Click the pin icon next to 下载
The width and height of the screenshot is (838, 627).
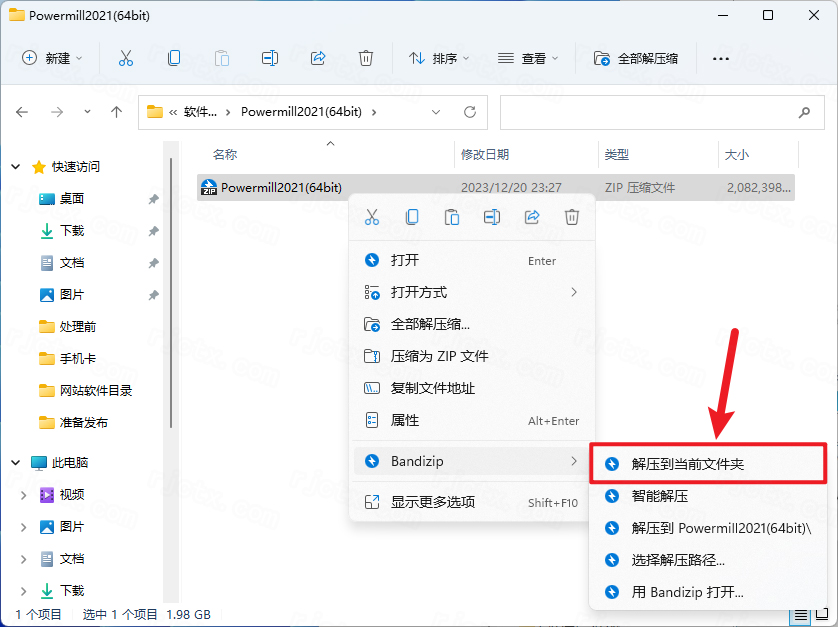click(x=153, y=231)
